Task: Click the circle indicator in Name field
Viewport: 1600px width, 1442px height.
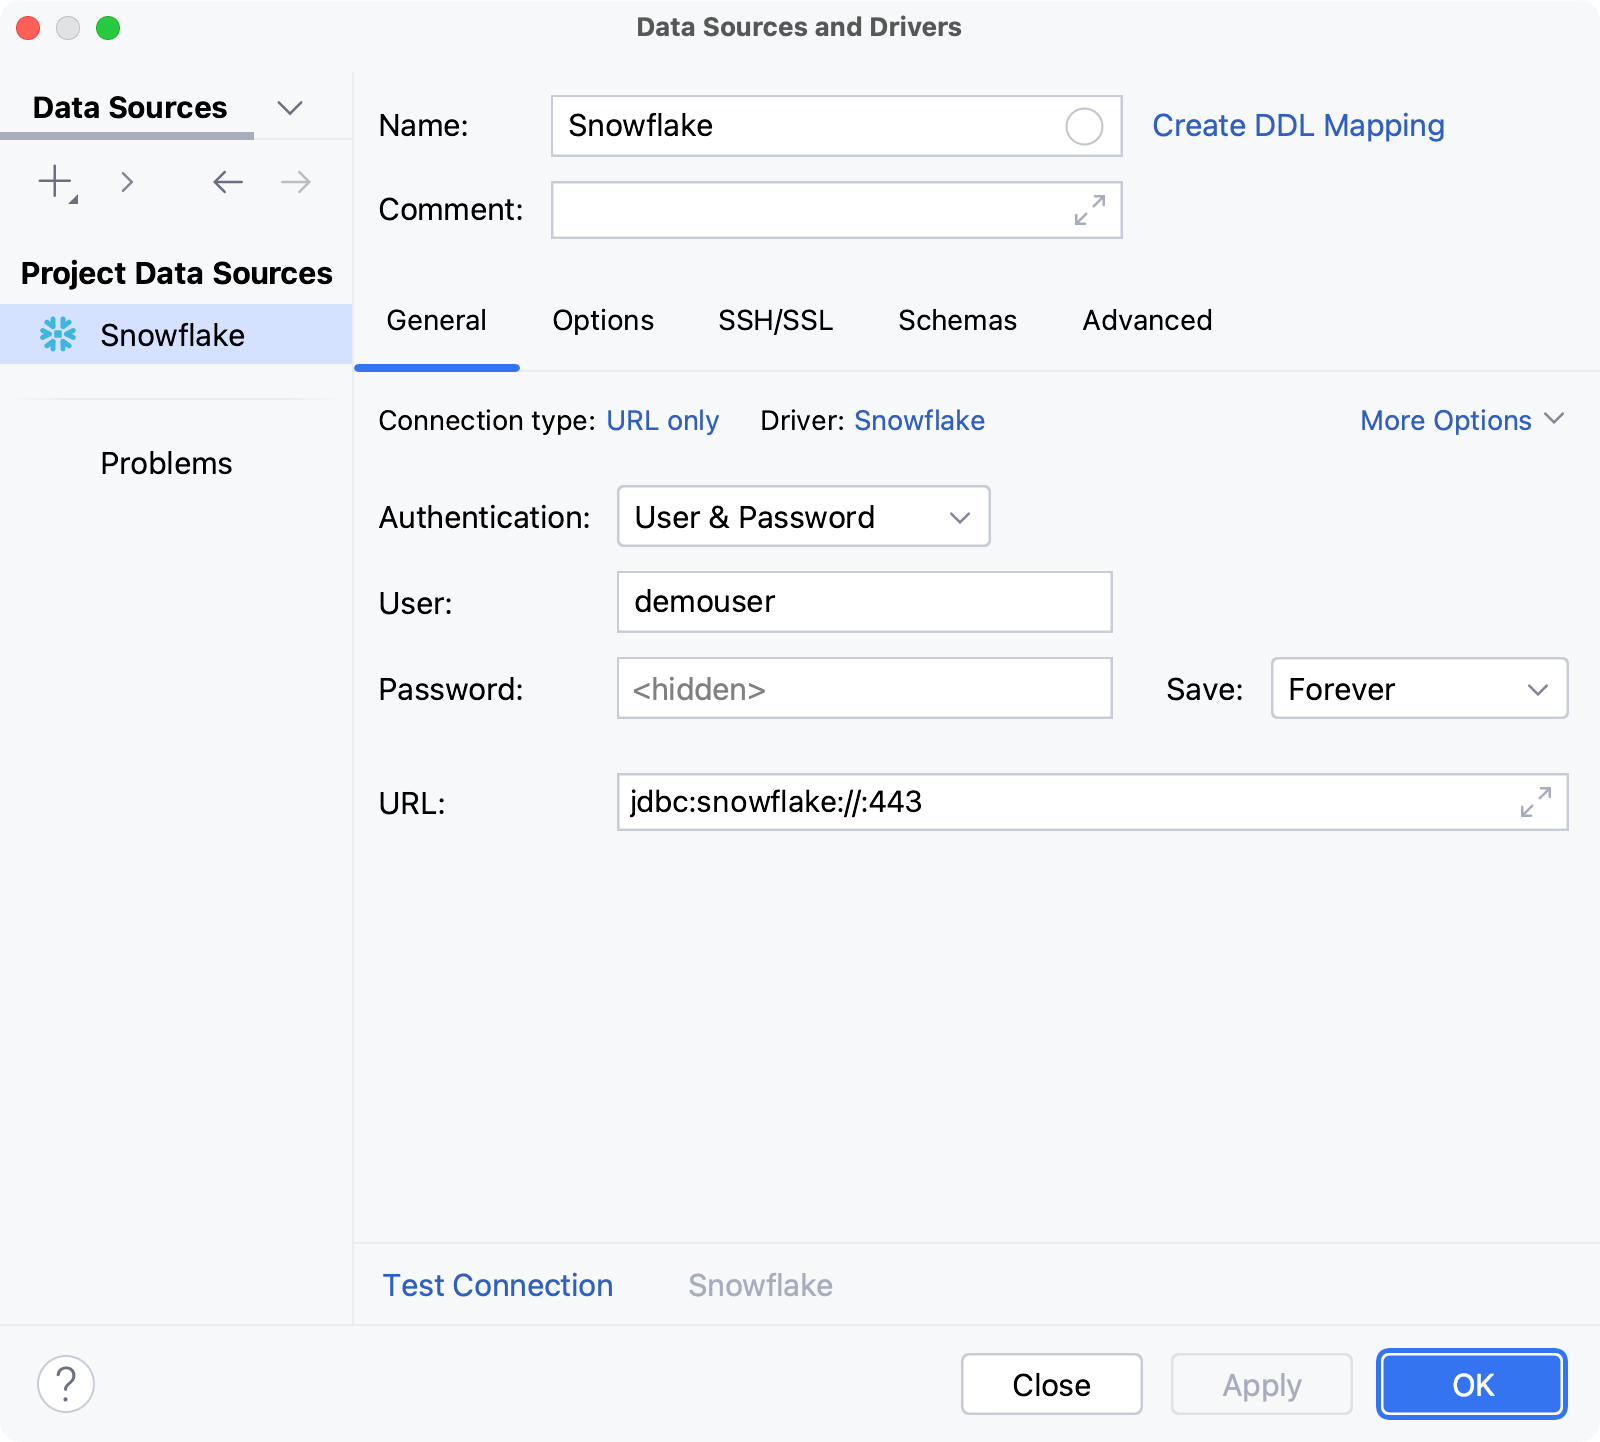Action: point(1083,126)
